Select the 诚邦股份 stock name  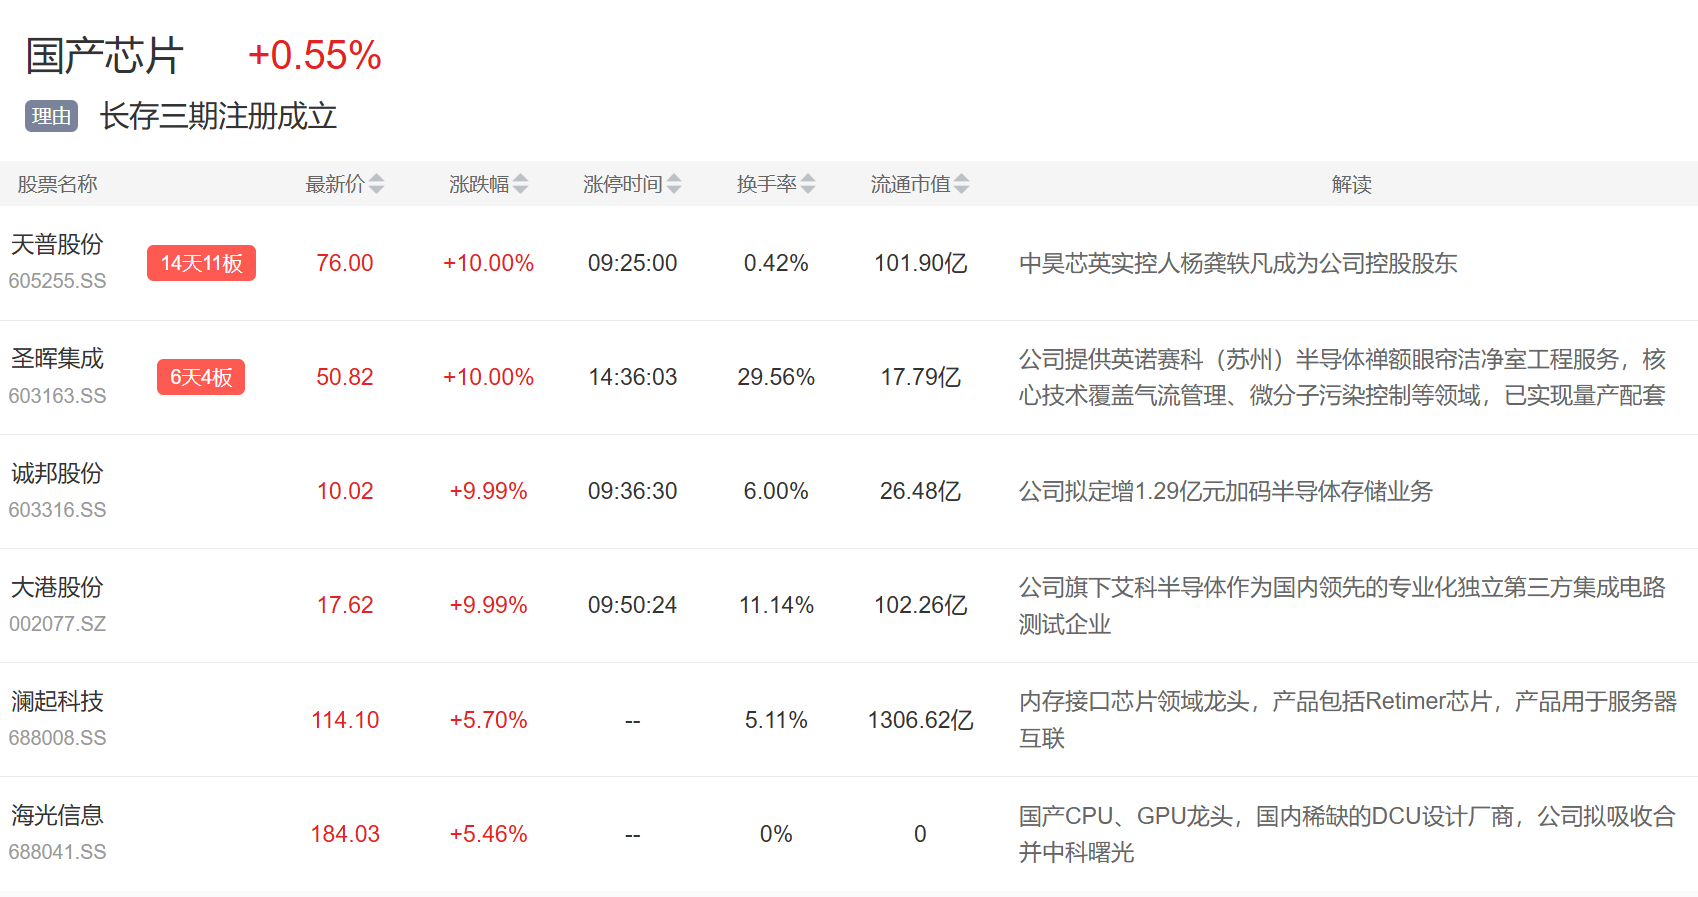click(57, 473)
